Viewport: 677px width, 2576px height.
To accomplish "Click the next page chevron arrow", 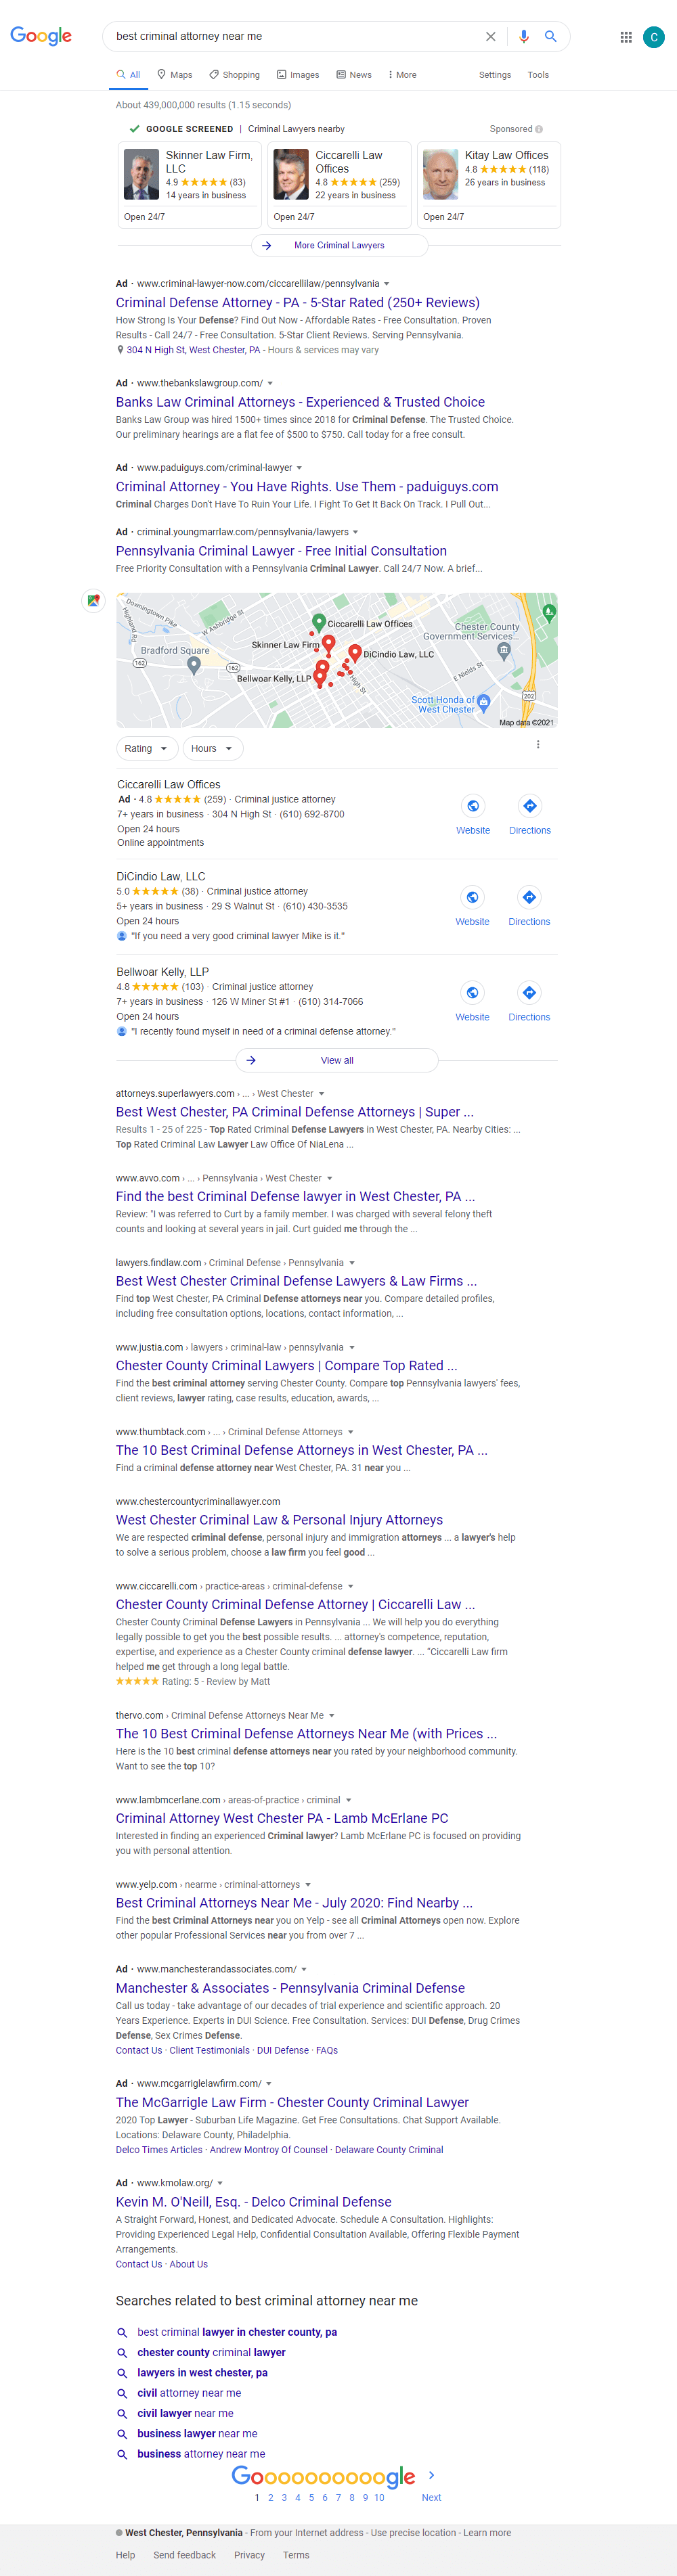I will click(431, 2476).
